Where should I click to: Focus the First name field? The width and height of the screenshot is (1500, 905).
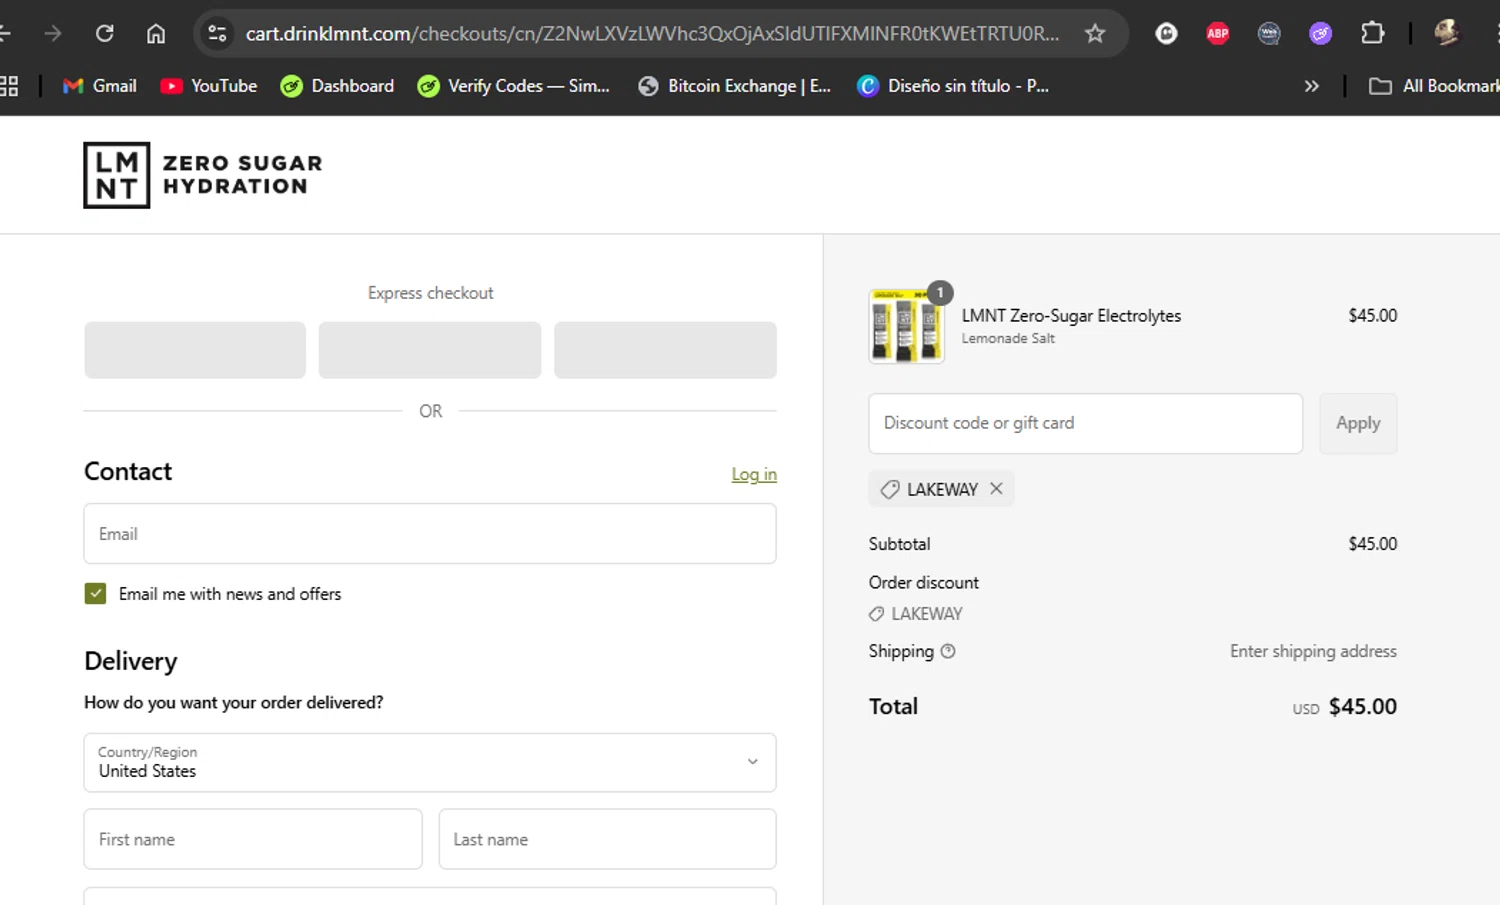point(253,839)
